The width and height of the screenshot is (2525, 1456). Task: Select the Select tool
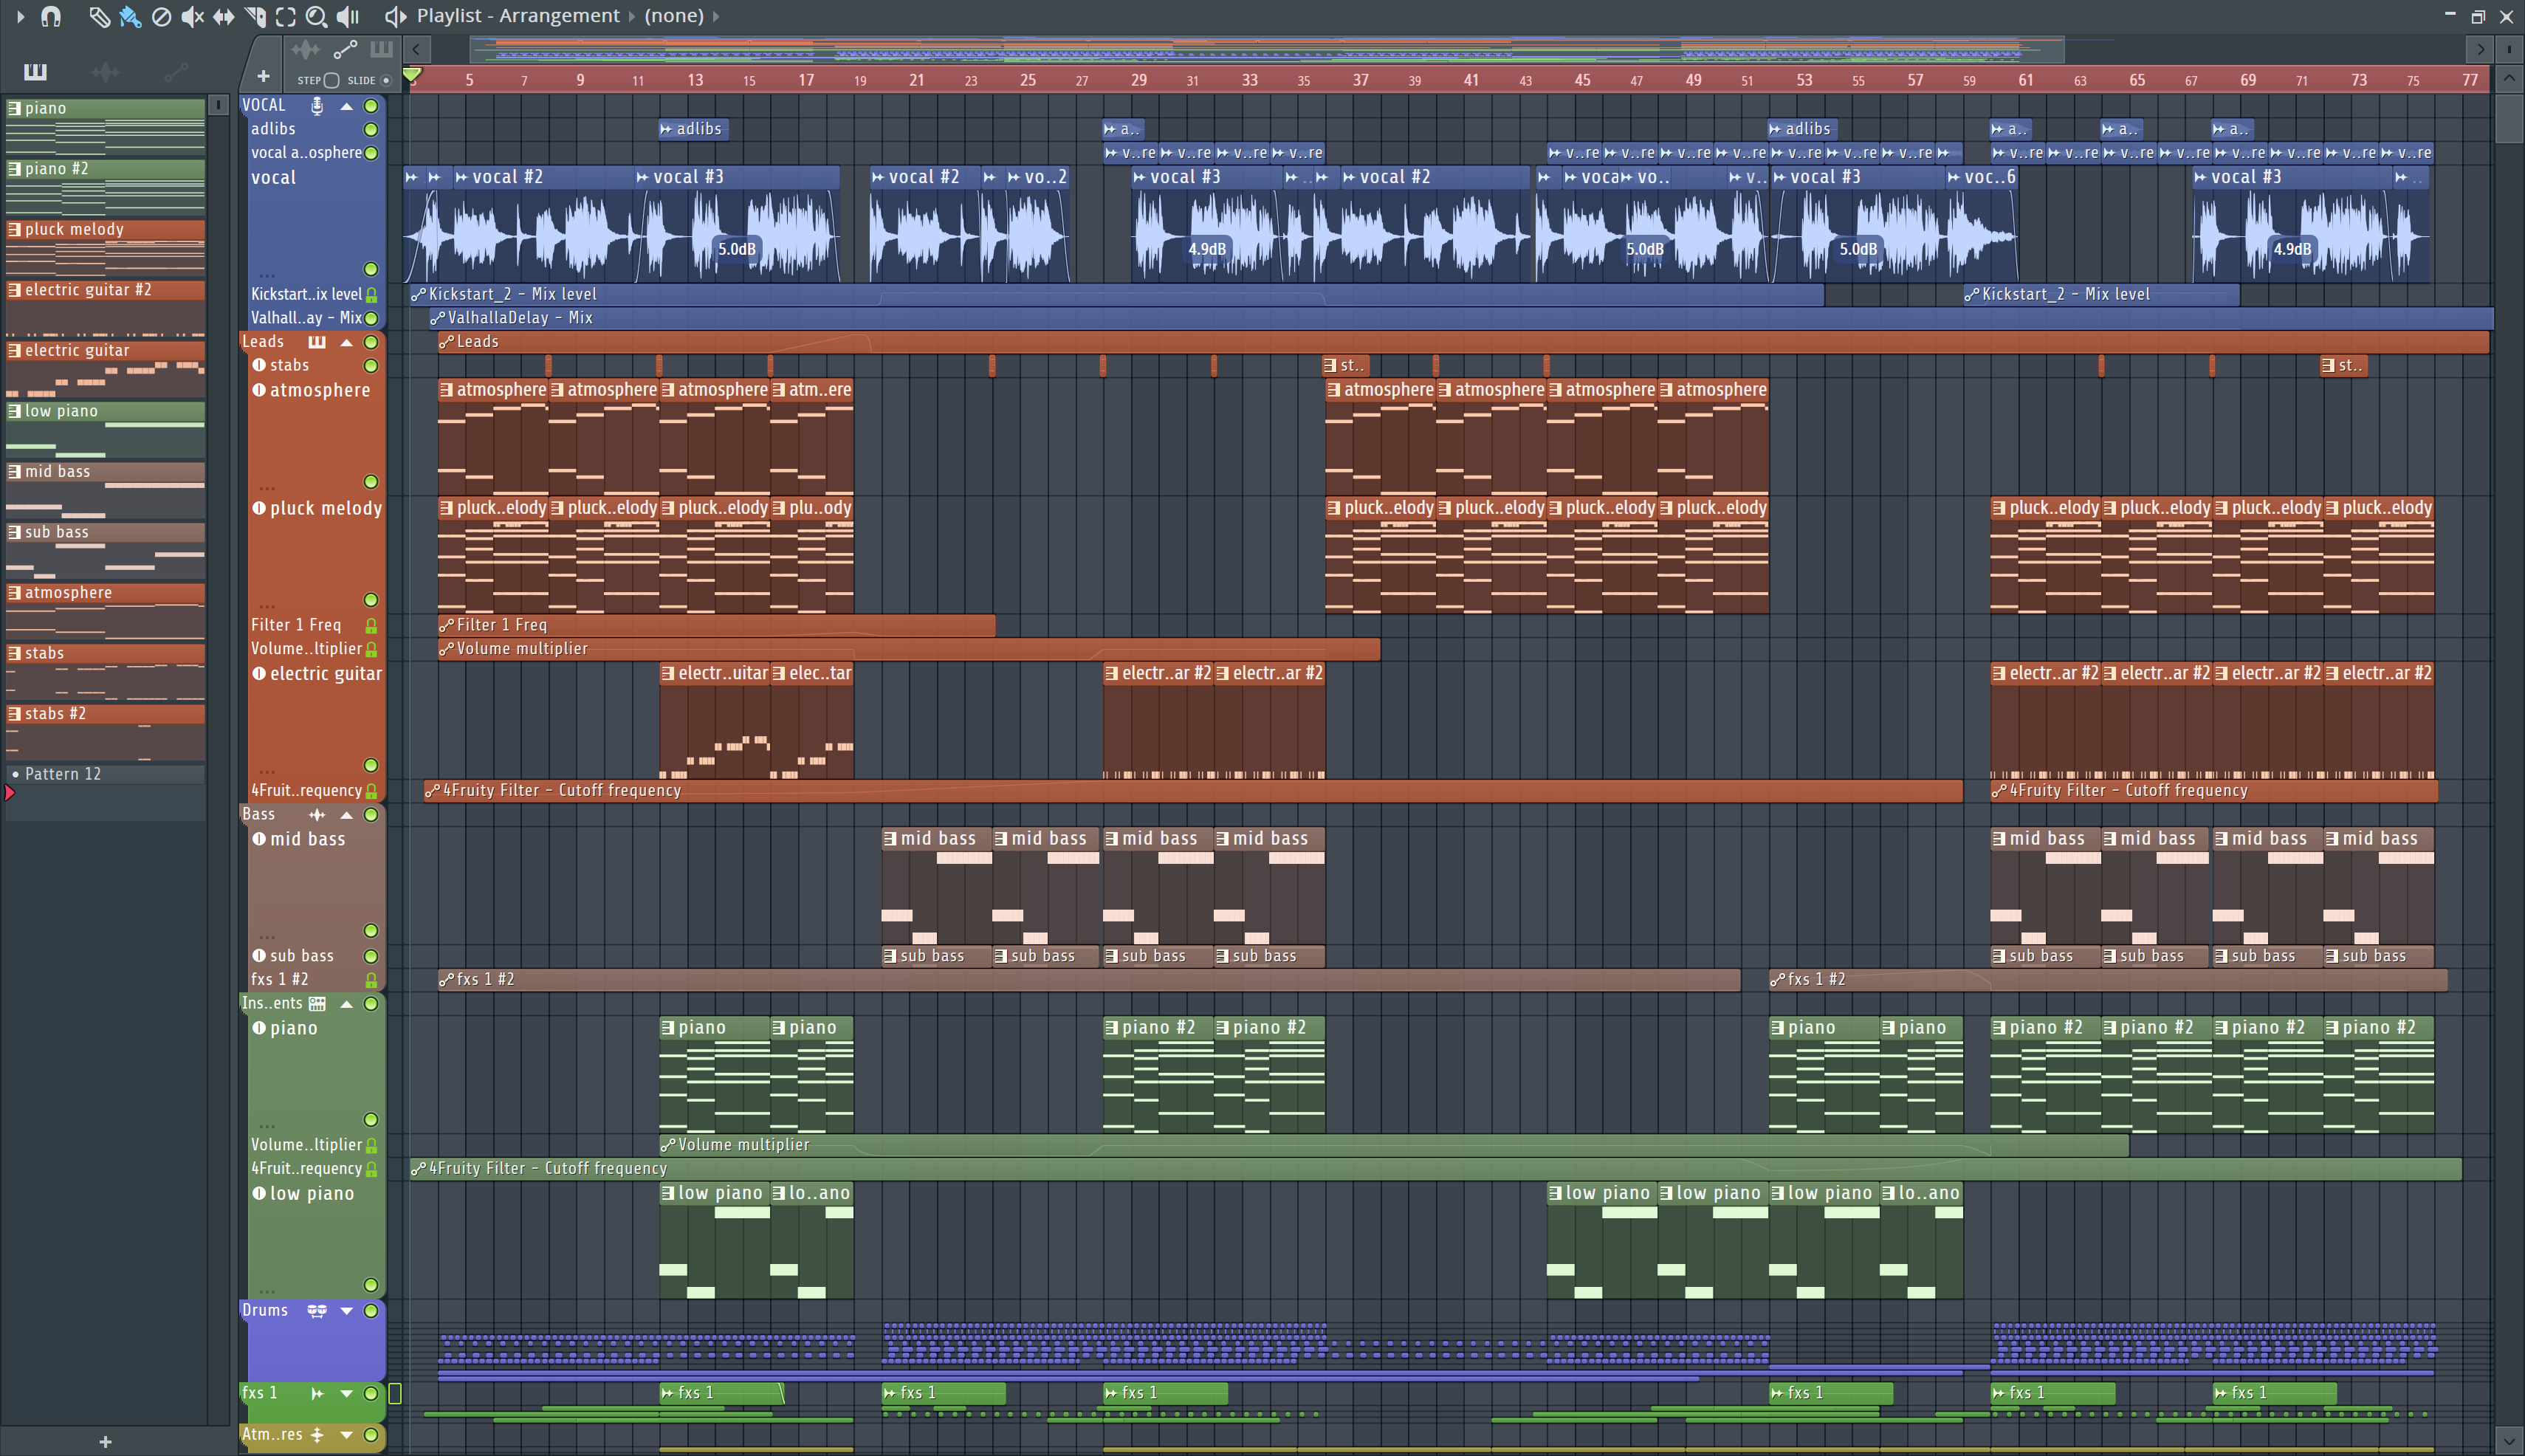tap(286, 16)
